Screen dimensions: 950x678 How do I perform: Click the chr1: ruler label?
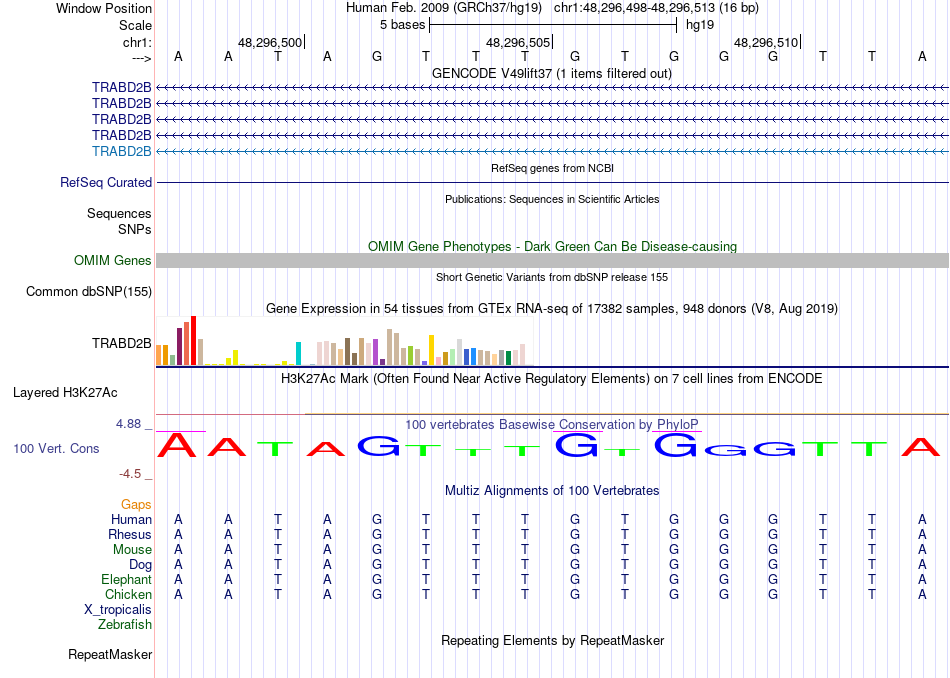pyautogui.click(x=137, y=42)
